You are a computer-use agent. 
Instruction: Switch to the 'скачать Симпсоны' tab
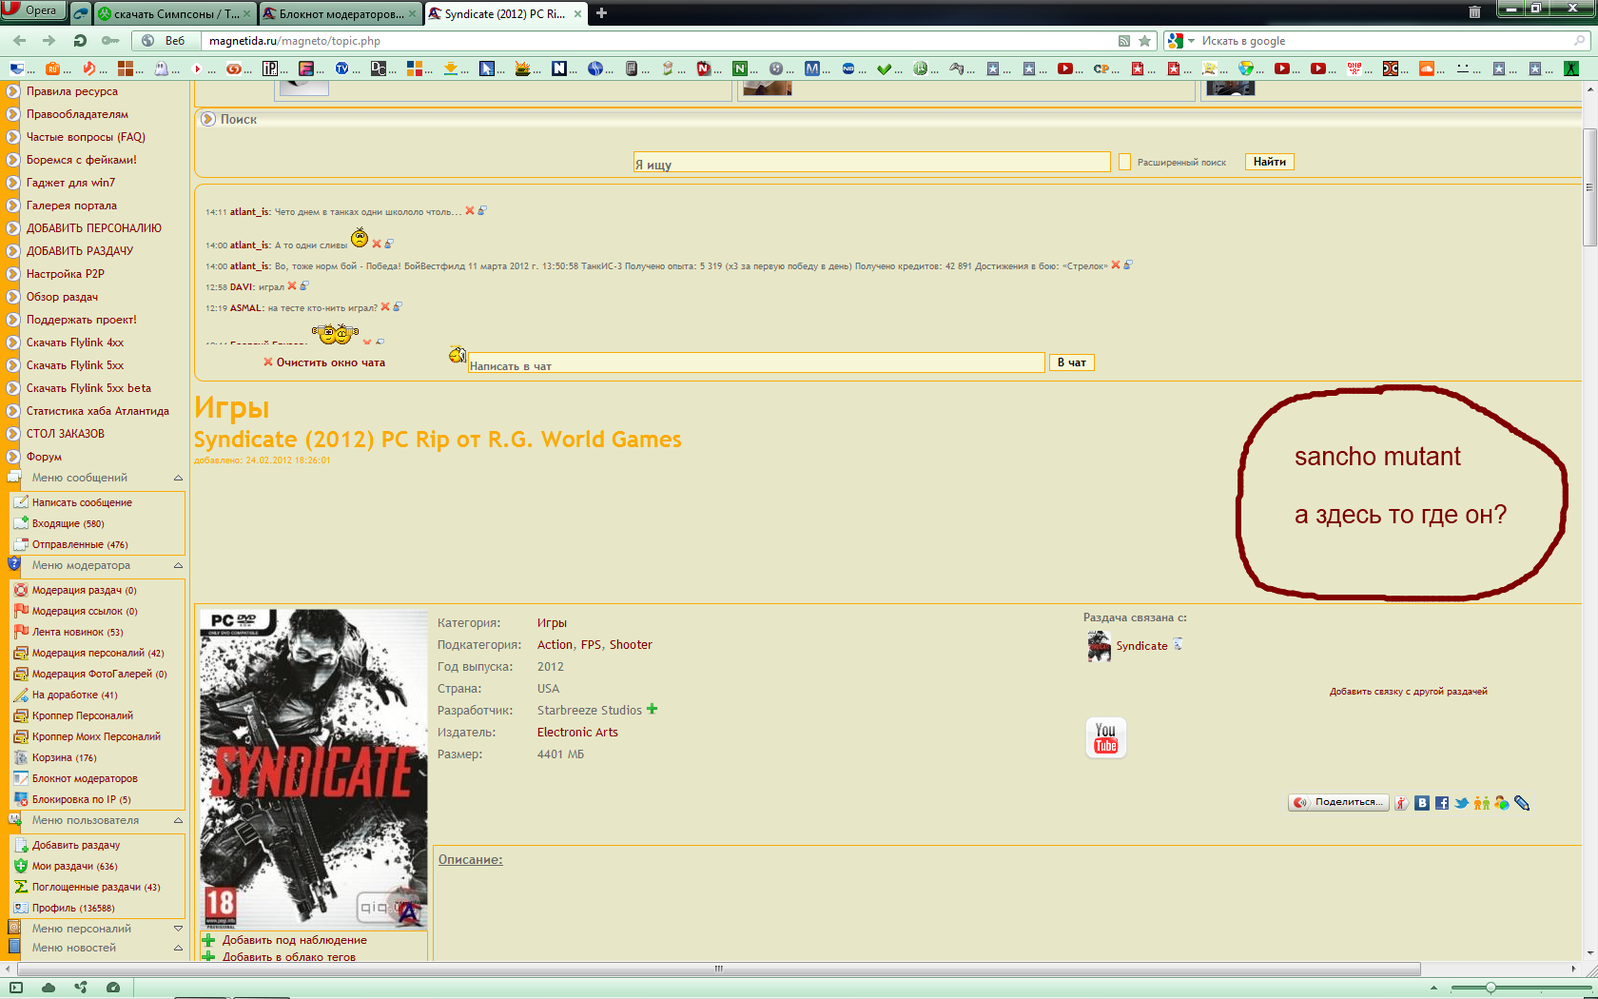point(174,14)
